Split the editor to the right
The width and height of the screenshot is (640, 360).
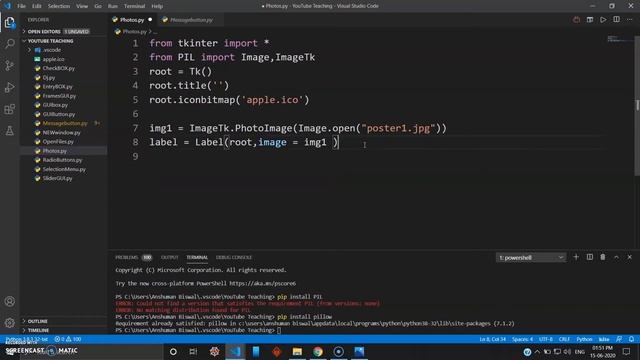[x=616, y=20]
